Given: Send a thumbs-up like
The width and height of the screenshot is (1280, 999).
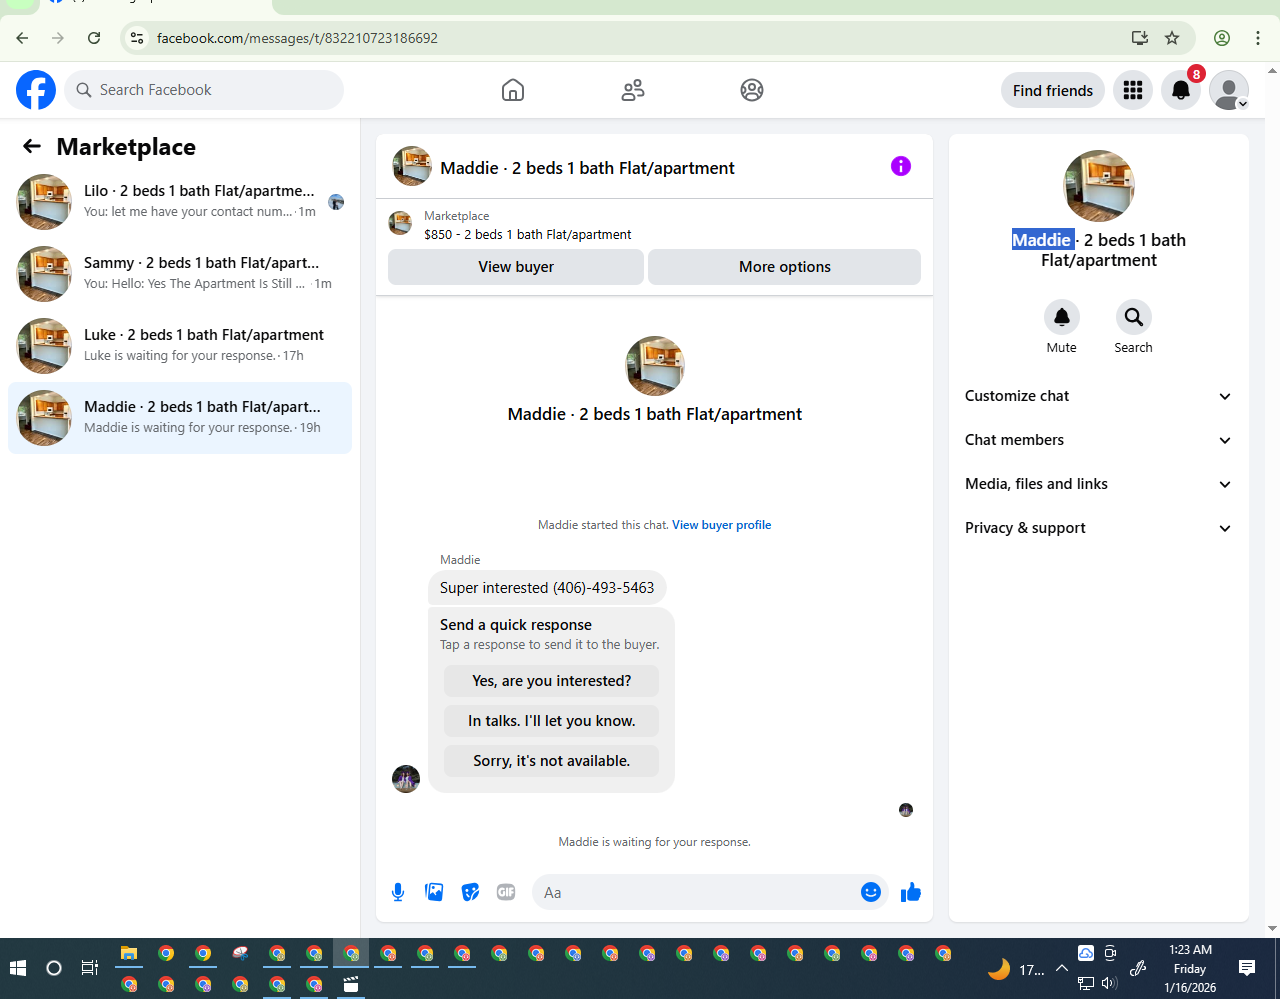Looking at the screenshot, I should (910, 892).
